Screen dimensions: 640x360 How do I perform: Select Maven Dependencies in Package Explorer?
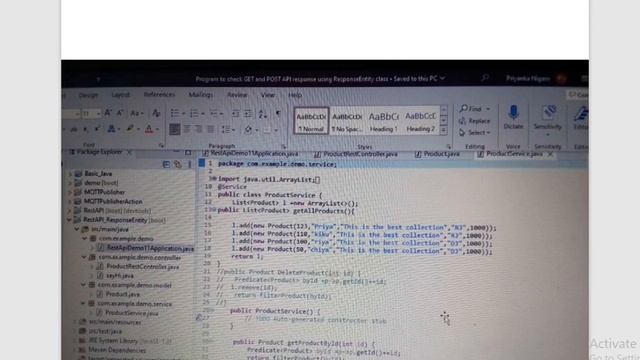tap(117, 350)
